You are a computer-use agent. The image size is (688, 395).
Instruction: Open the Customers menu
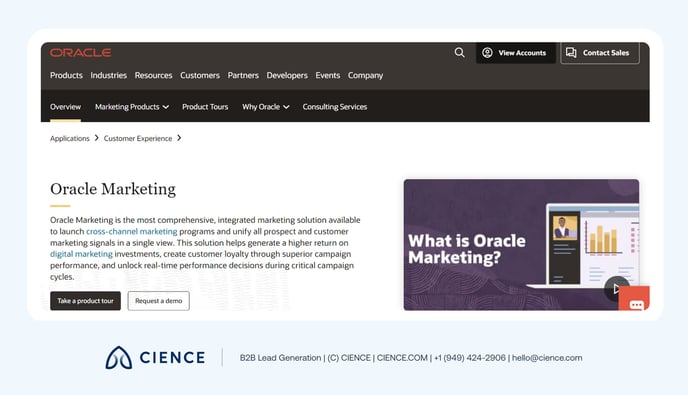click(x=200, y=75)
